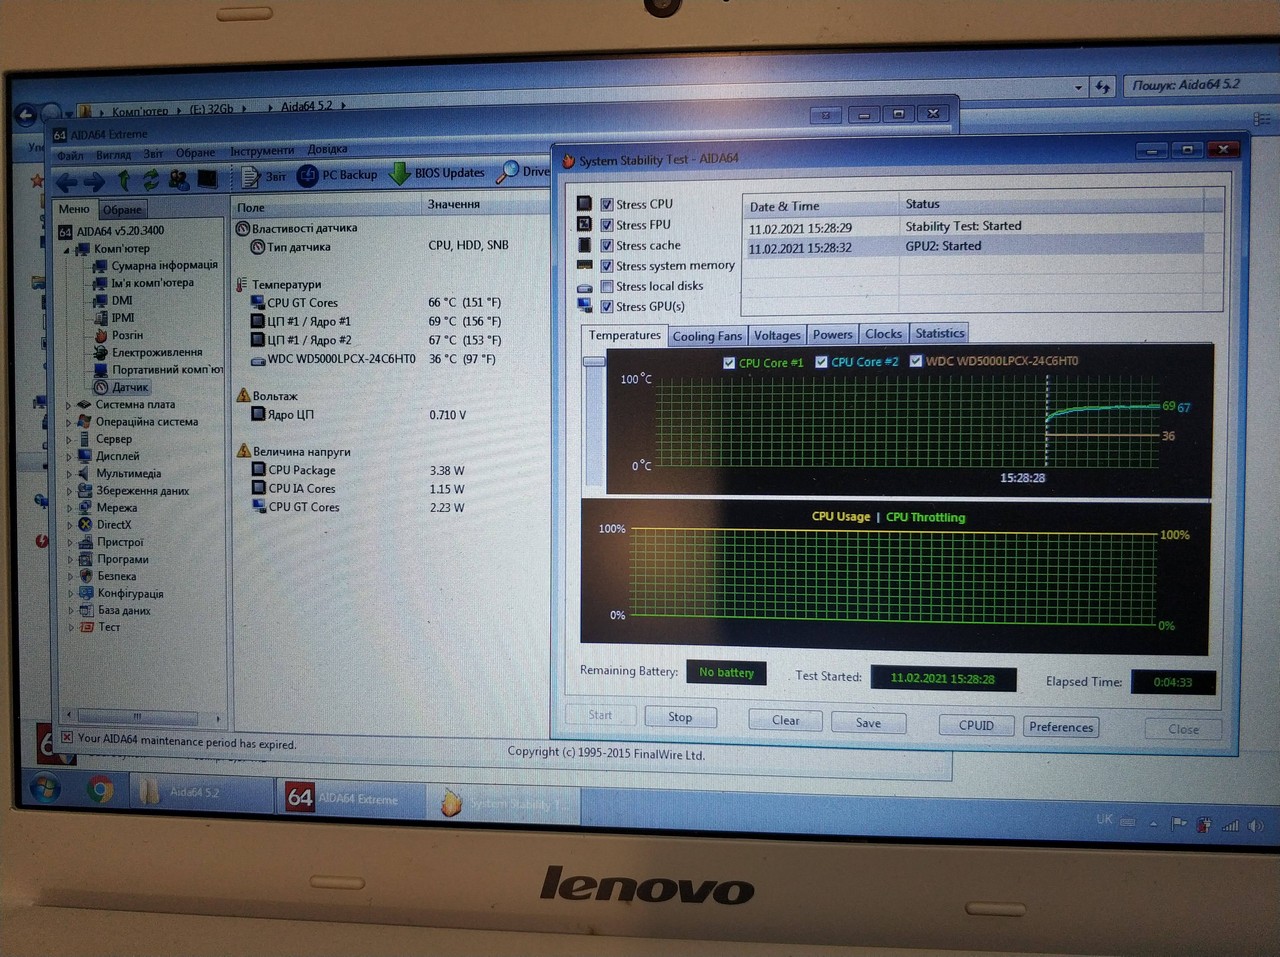Expand the Системна плата tree node

(69, 406)
